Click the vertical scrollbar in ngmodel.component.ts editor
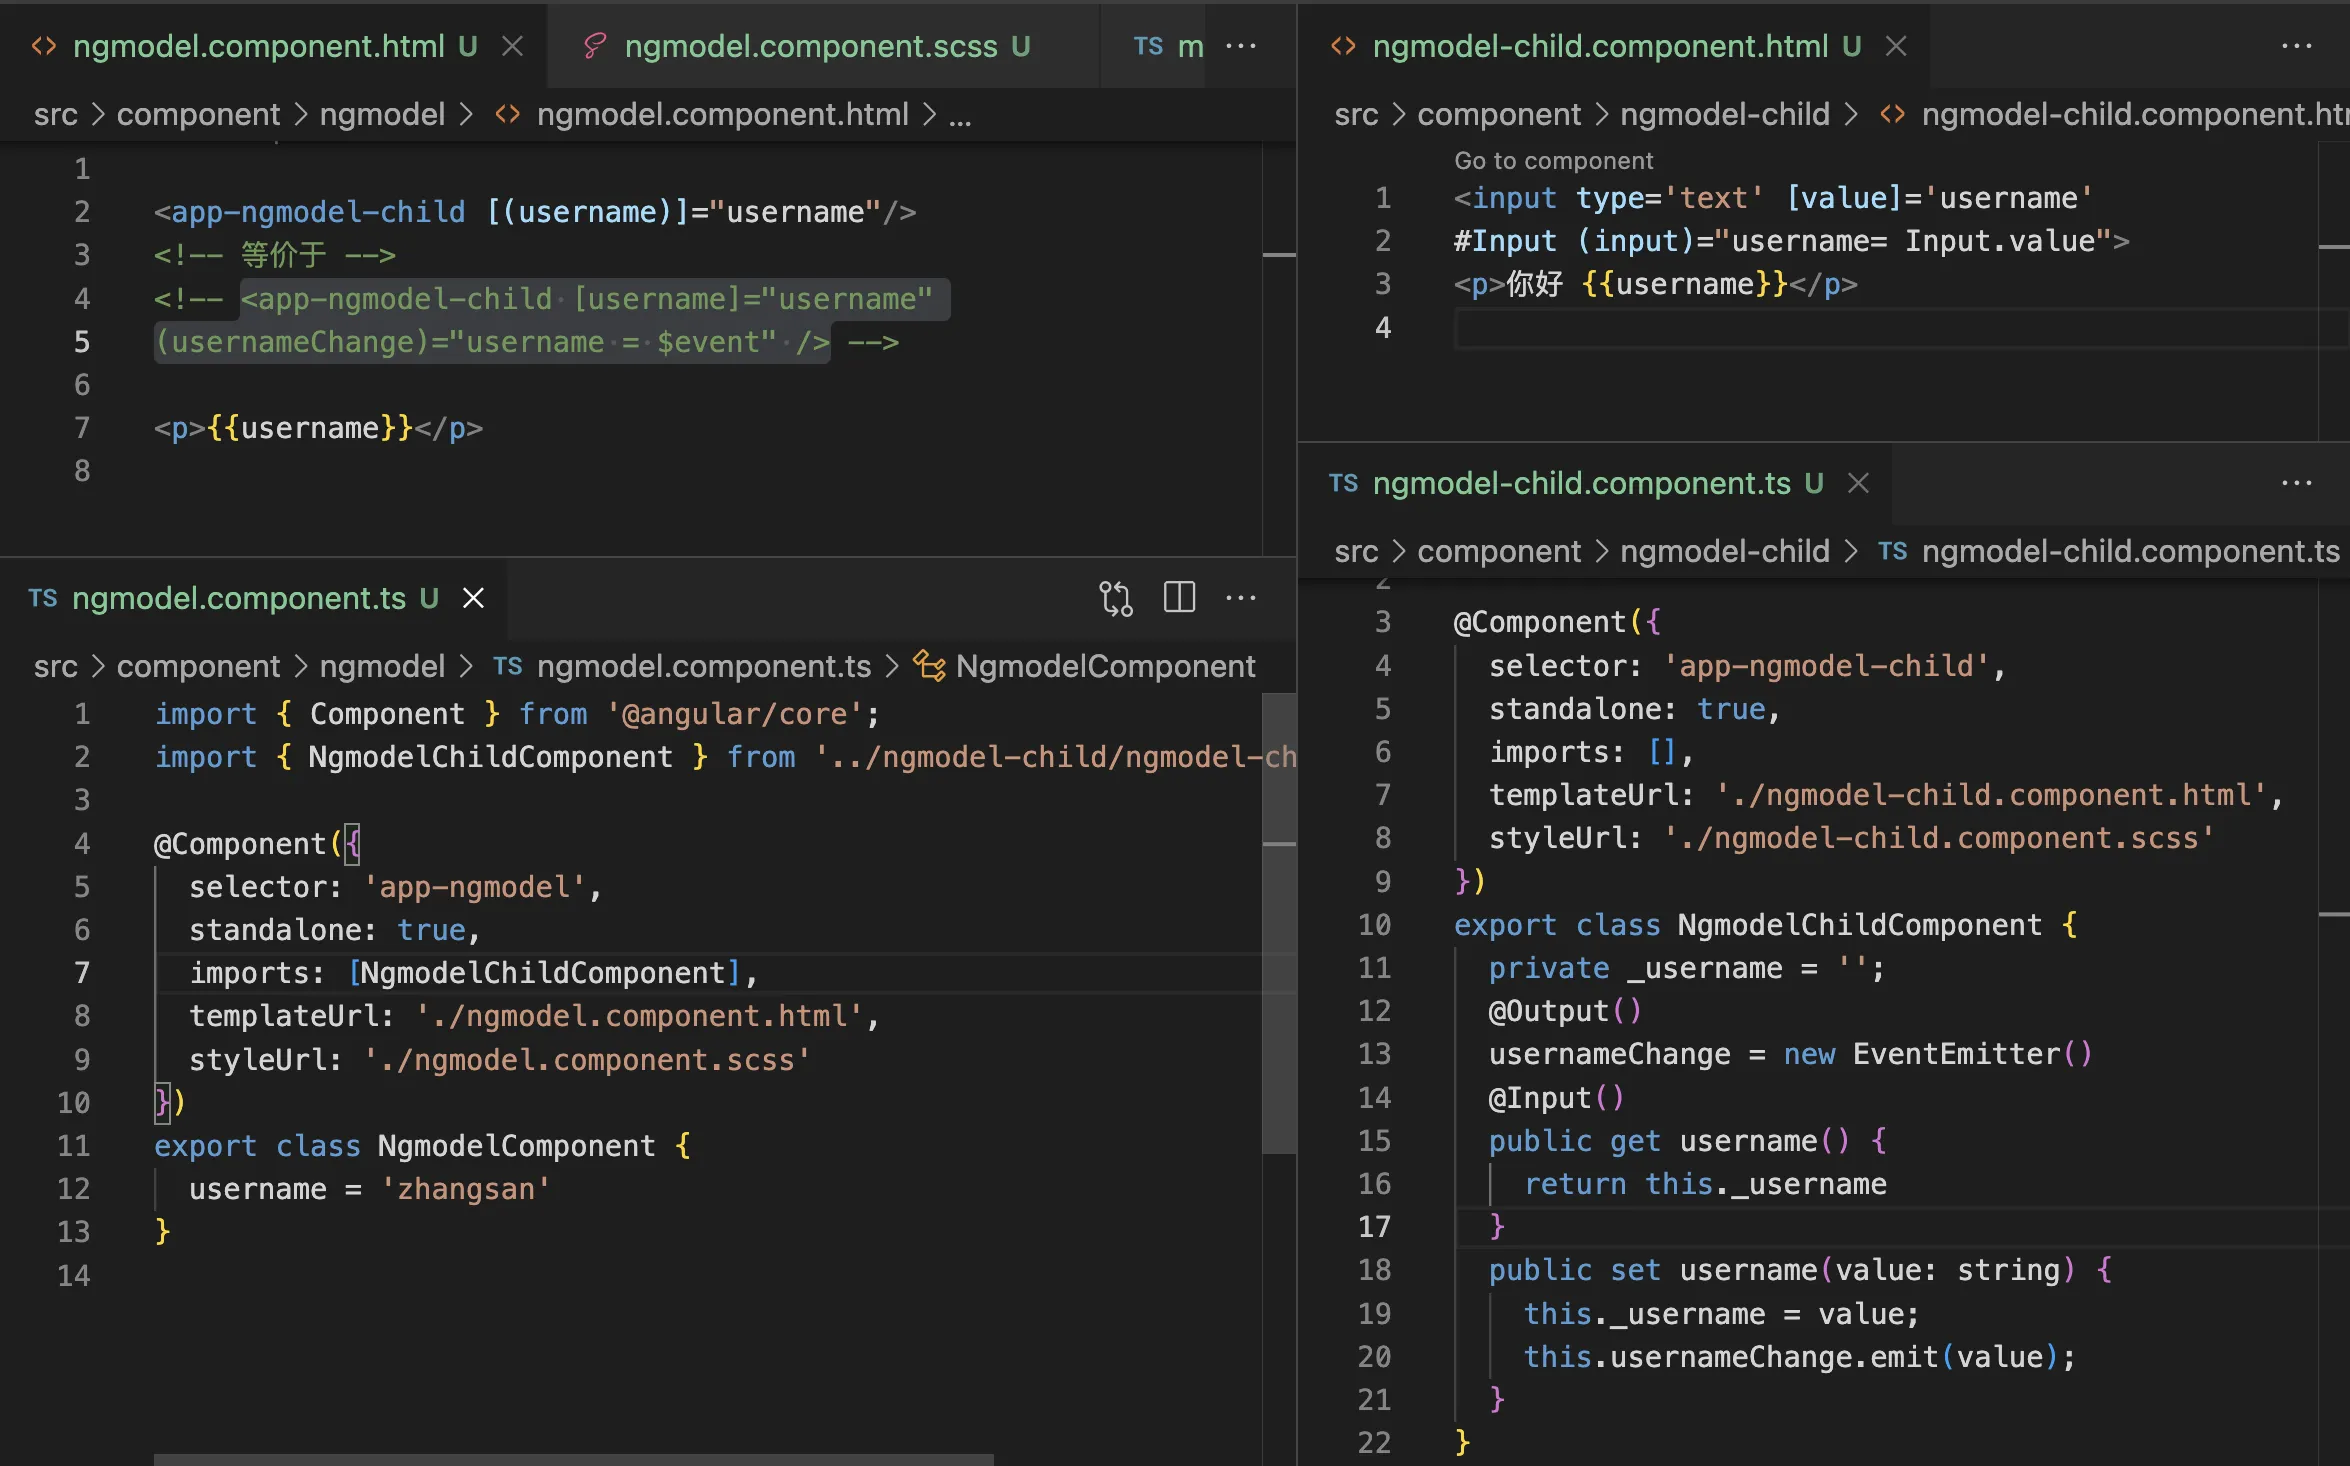 click(x=1279, y=922)
